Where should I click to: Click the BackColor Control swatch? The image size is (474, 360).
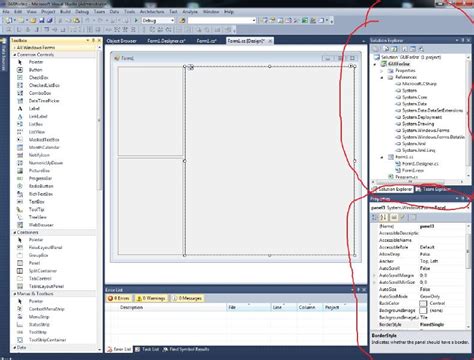click(423, 303)
